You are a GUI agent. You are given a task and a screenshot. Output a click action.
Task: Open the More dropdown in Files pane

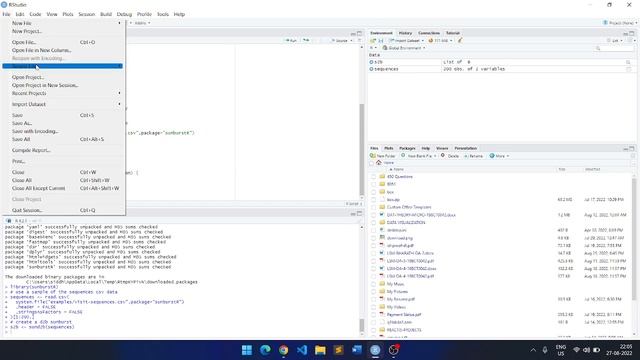click(499, 156)
